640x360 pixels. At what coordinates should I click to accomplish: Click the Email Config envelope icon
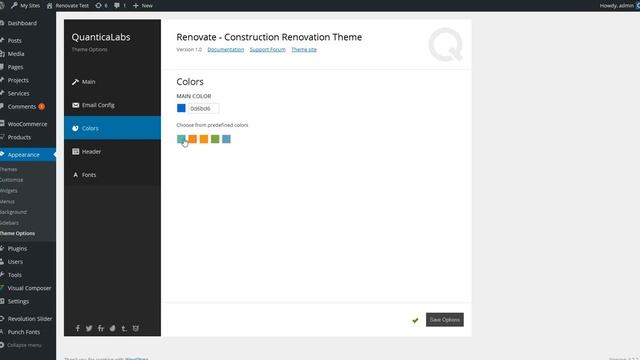[x=76, y=105]
